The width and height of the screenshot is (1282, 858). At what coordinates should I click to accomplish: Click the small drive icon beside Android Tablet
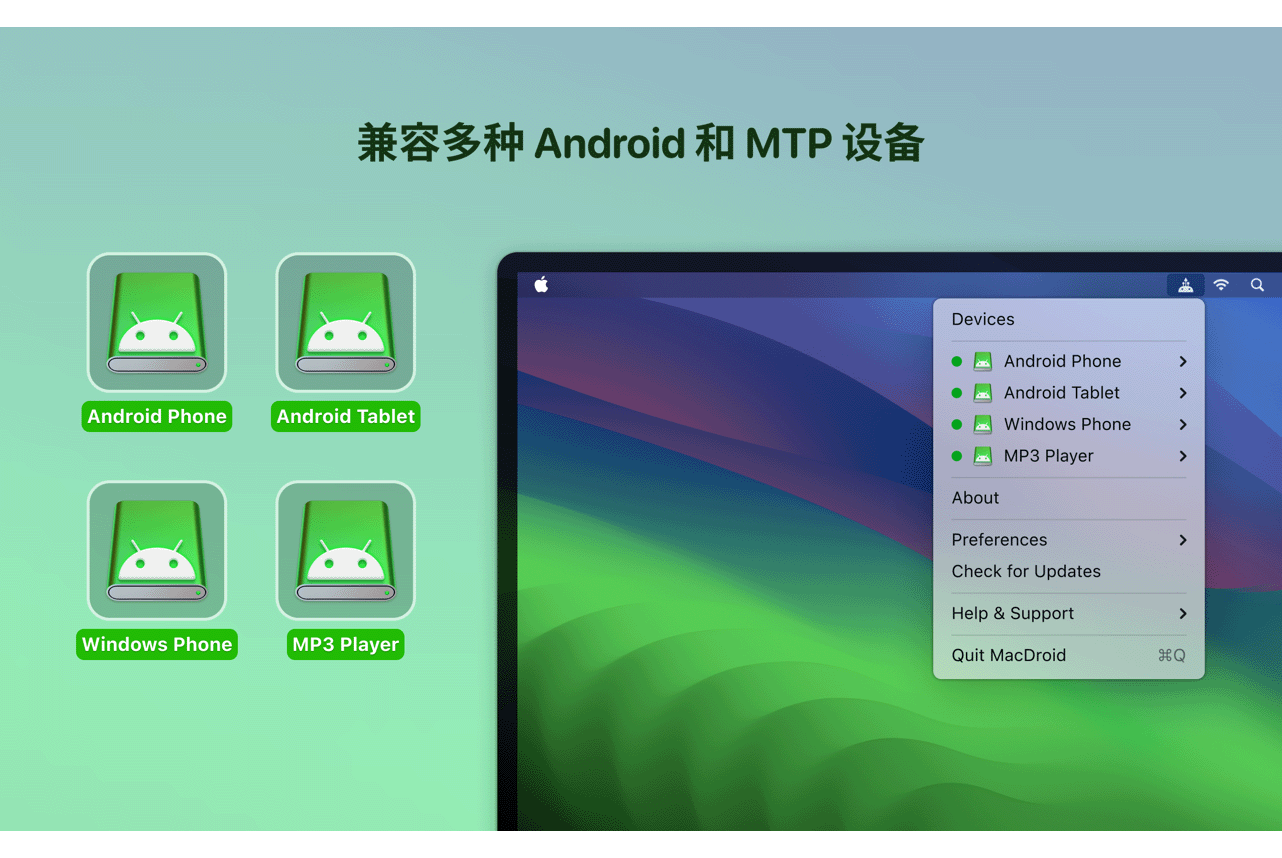pyautogui.click(x=983, y=393)
